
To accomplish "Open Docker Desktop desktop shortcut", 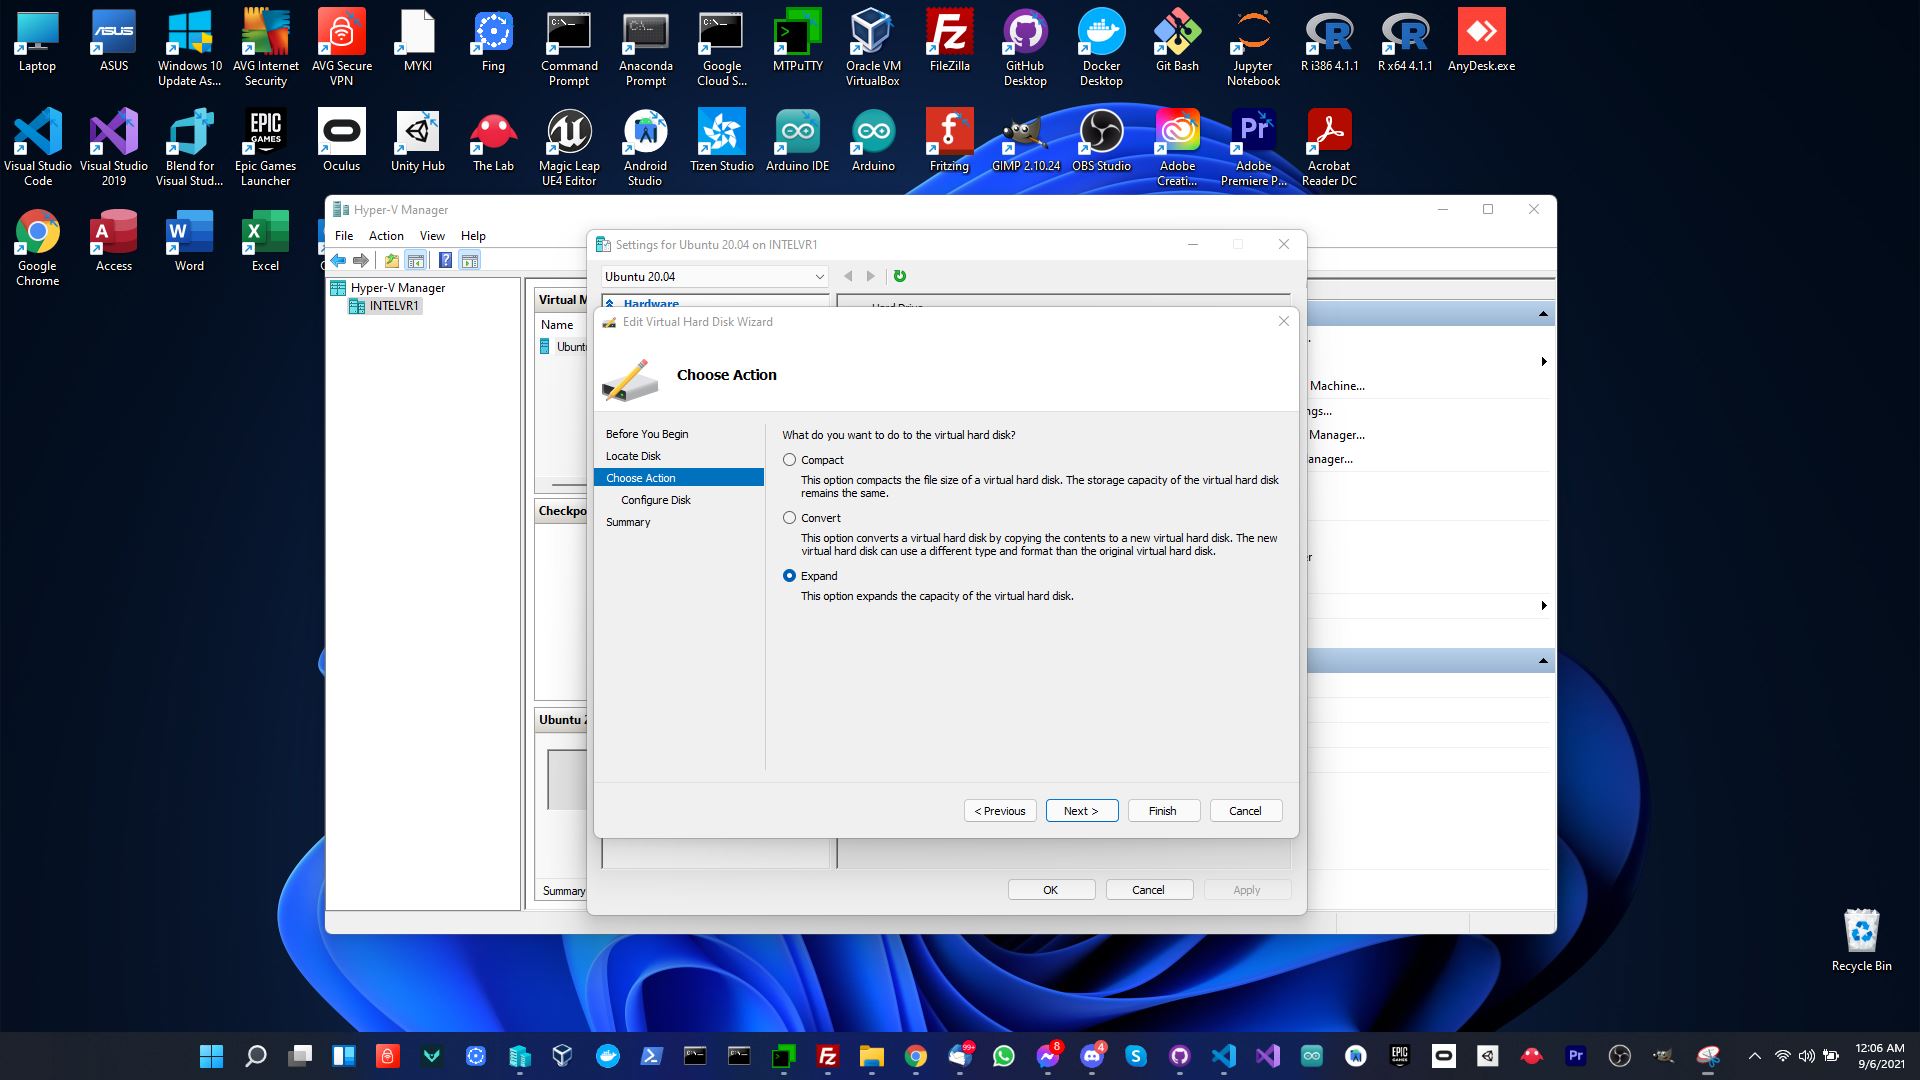I will (1101, 47).
